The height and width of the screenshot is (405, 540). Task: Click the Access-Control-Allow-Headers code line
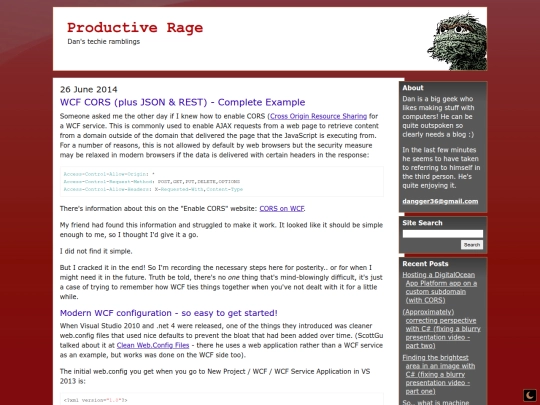(153, 189)
